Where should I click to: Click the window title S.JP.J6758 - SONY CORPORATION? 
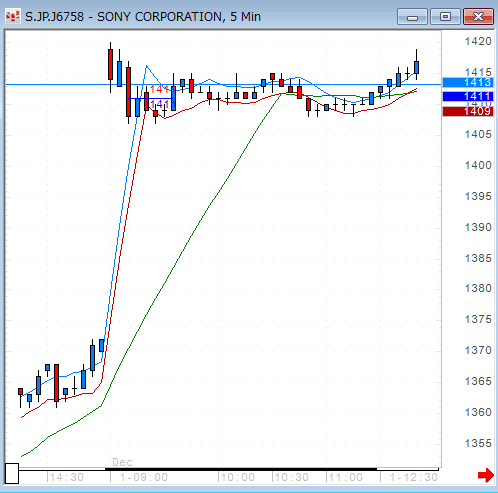(x=124, y=17)
